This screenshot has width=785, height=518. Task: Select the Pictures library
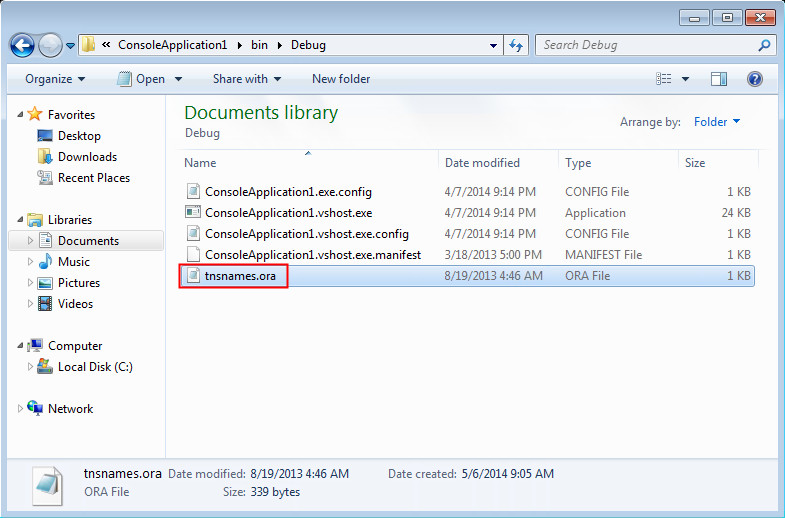coord(79,283)
